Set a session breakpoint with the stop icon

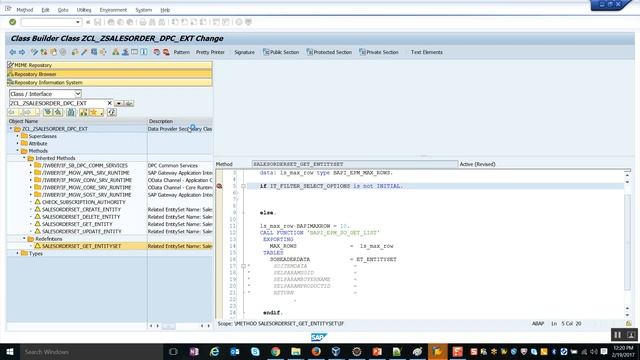(x=157, y=52)
